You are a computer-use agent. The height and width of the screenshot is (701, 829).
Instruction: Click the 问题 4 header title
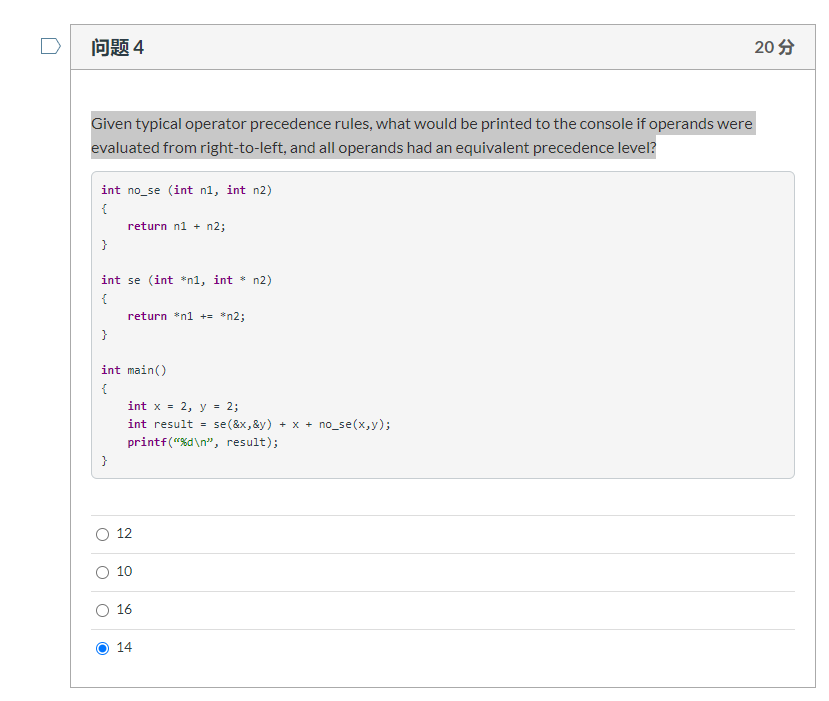click(x=119, y=46)
